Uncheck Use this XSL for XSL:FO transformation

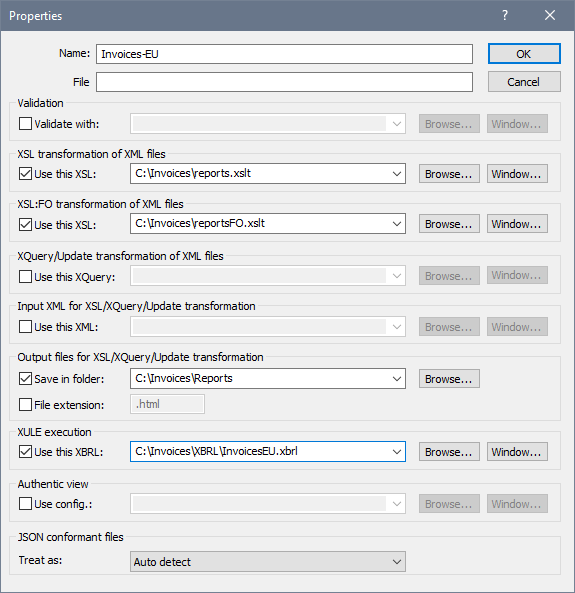pyautogui.click(x=25, y=224)
